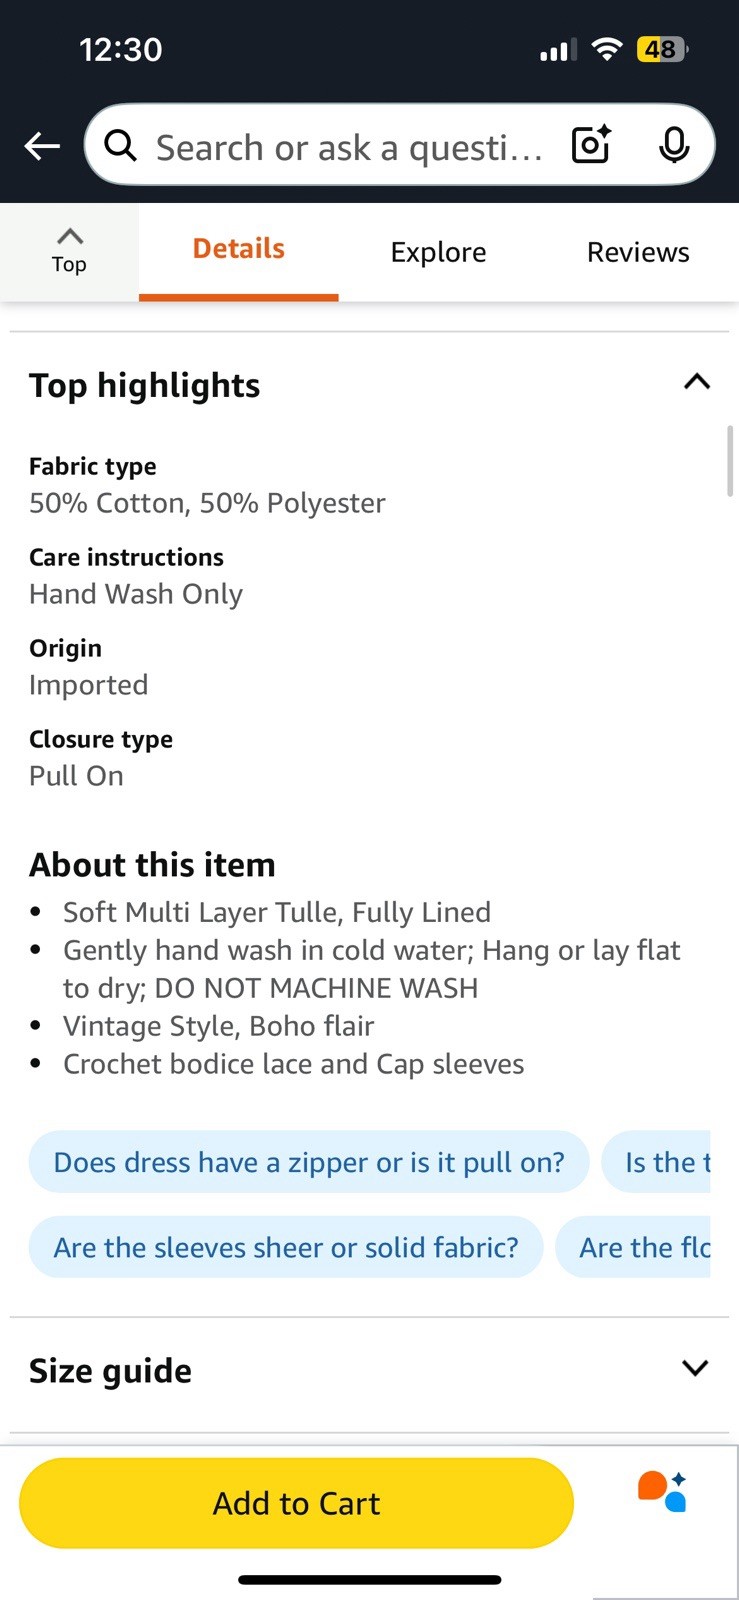Select the Details tab

(x=239, y=250)
